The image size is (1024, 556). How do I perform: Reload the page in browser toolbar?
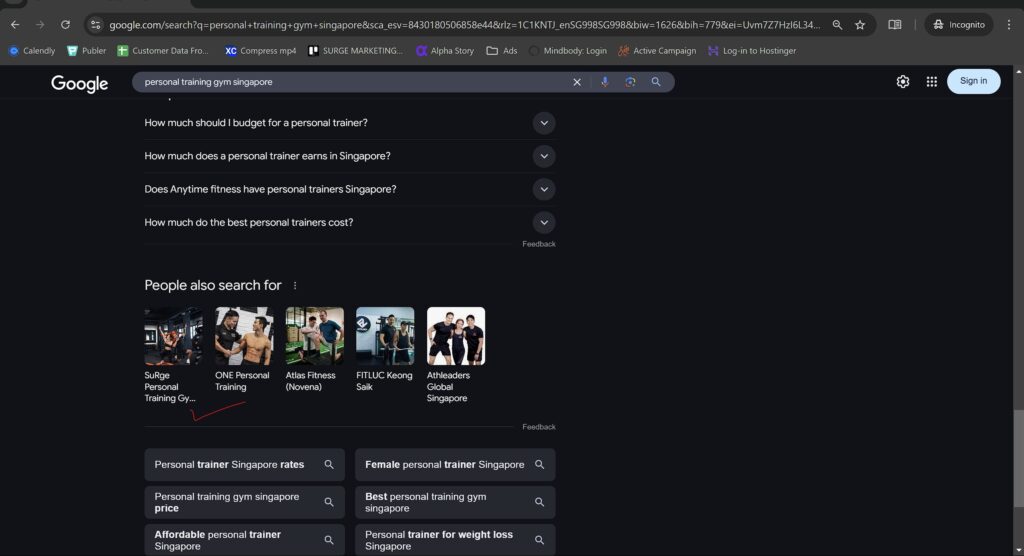[65, 25]
